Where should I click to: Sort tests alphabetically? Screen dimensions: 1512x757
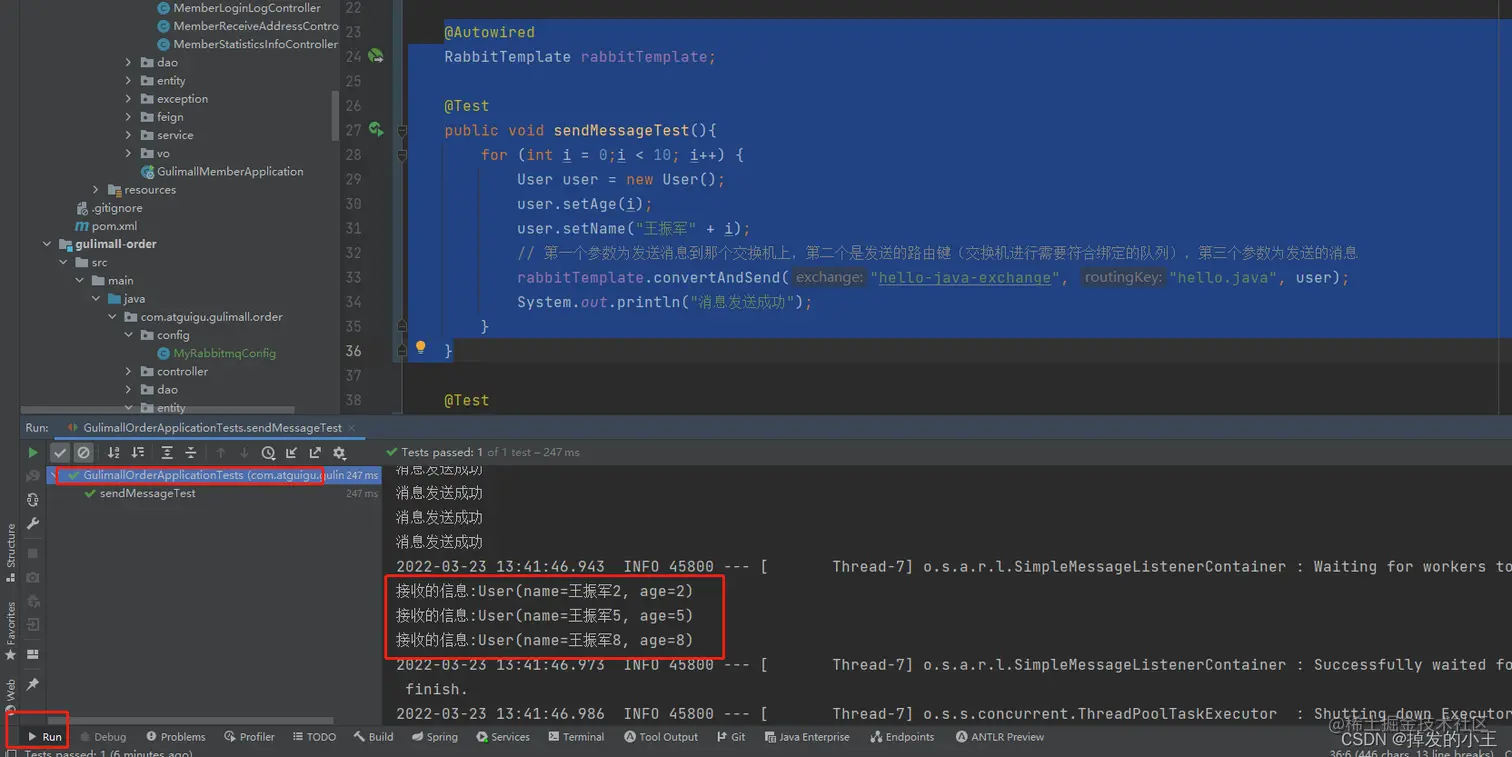(114, 453)
